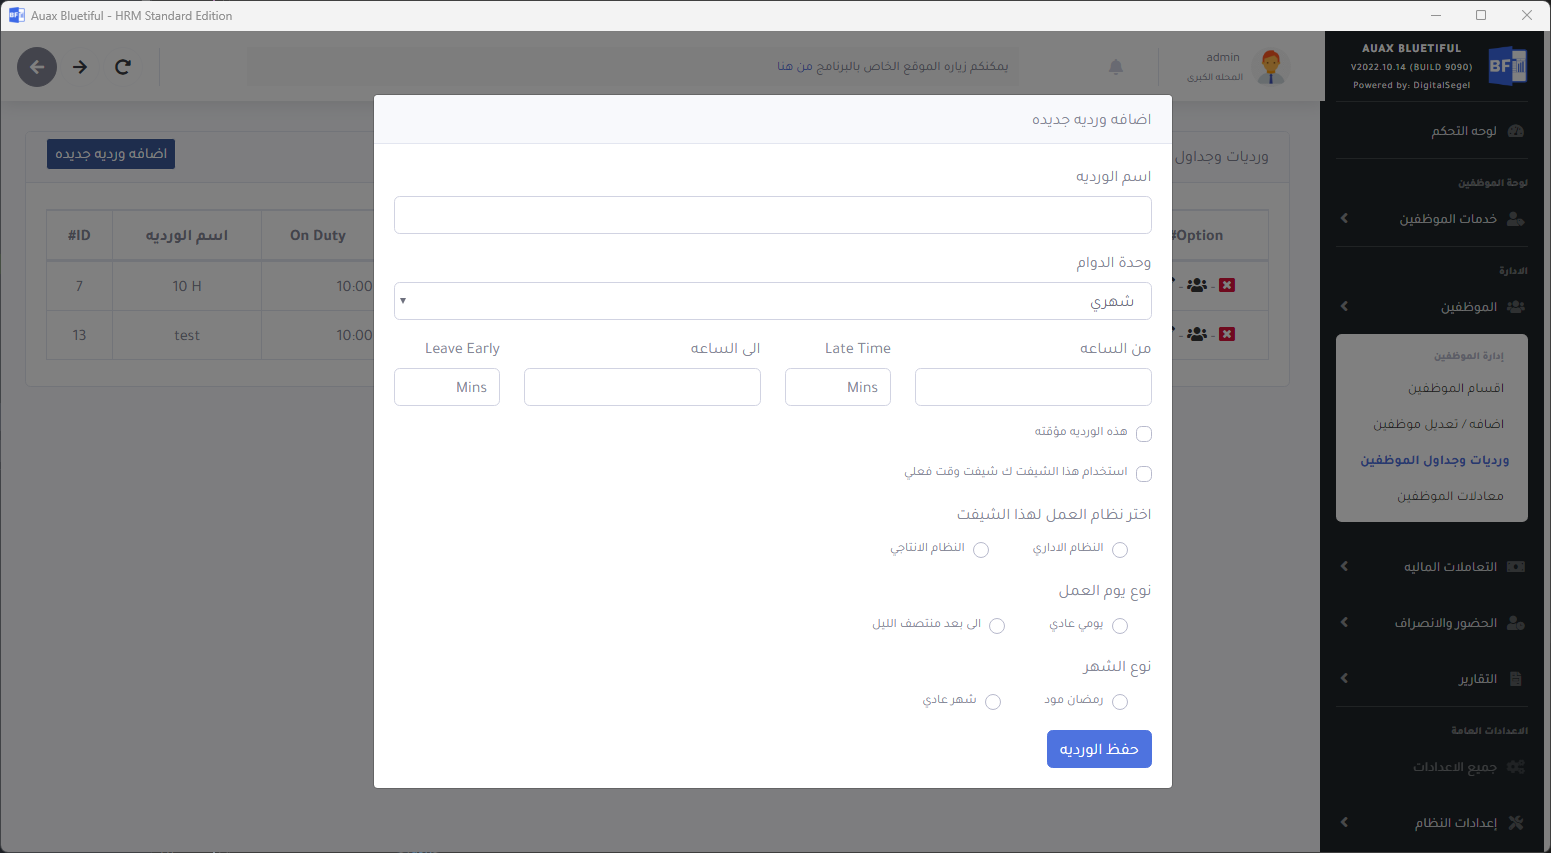Screen dimensions: 1551x853
Task: Click the اضافه ورديه جديده button
Action: pyautogui.click(x=111, y=154)
